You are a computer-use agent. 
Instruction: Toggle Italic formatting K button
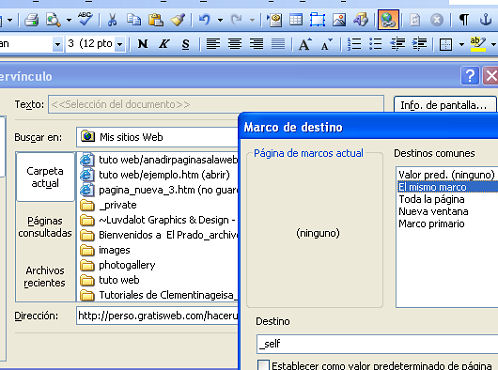tap(164, 44)
